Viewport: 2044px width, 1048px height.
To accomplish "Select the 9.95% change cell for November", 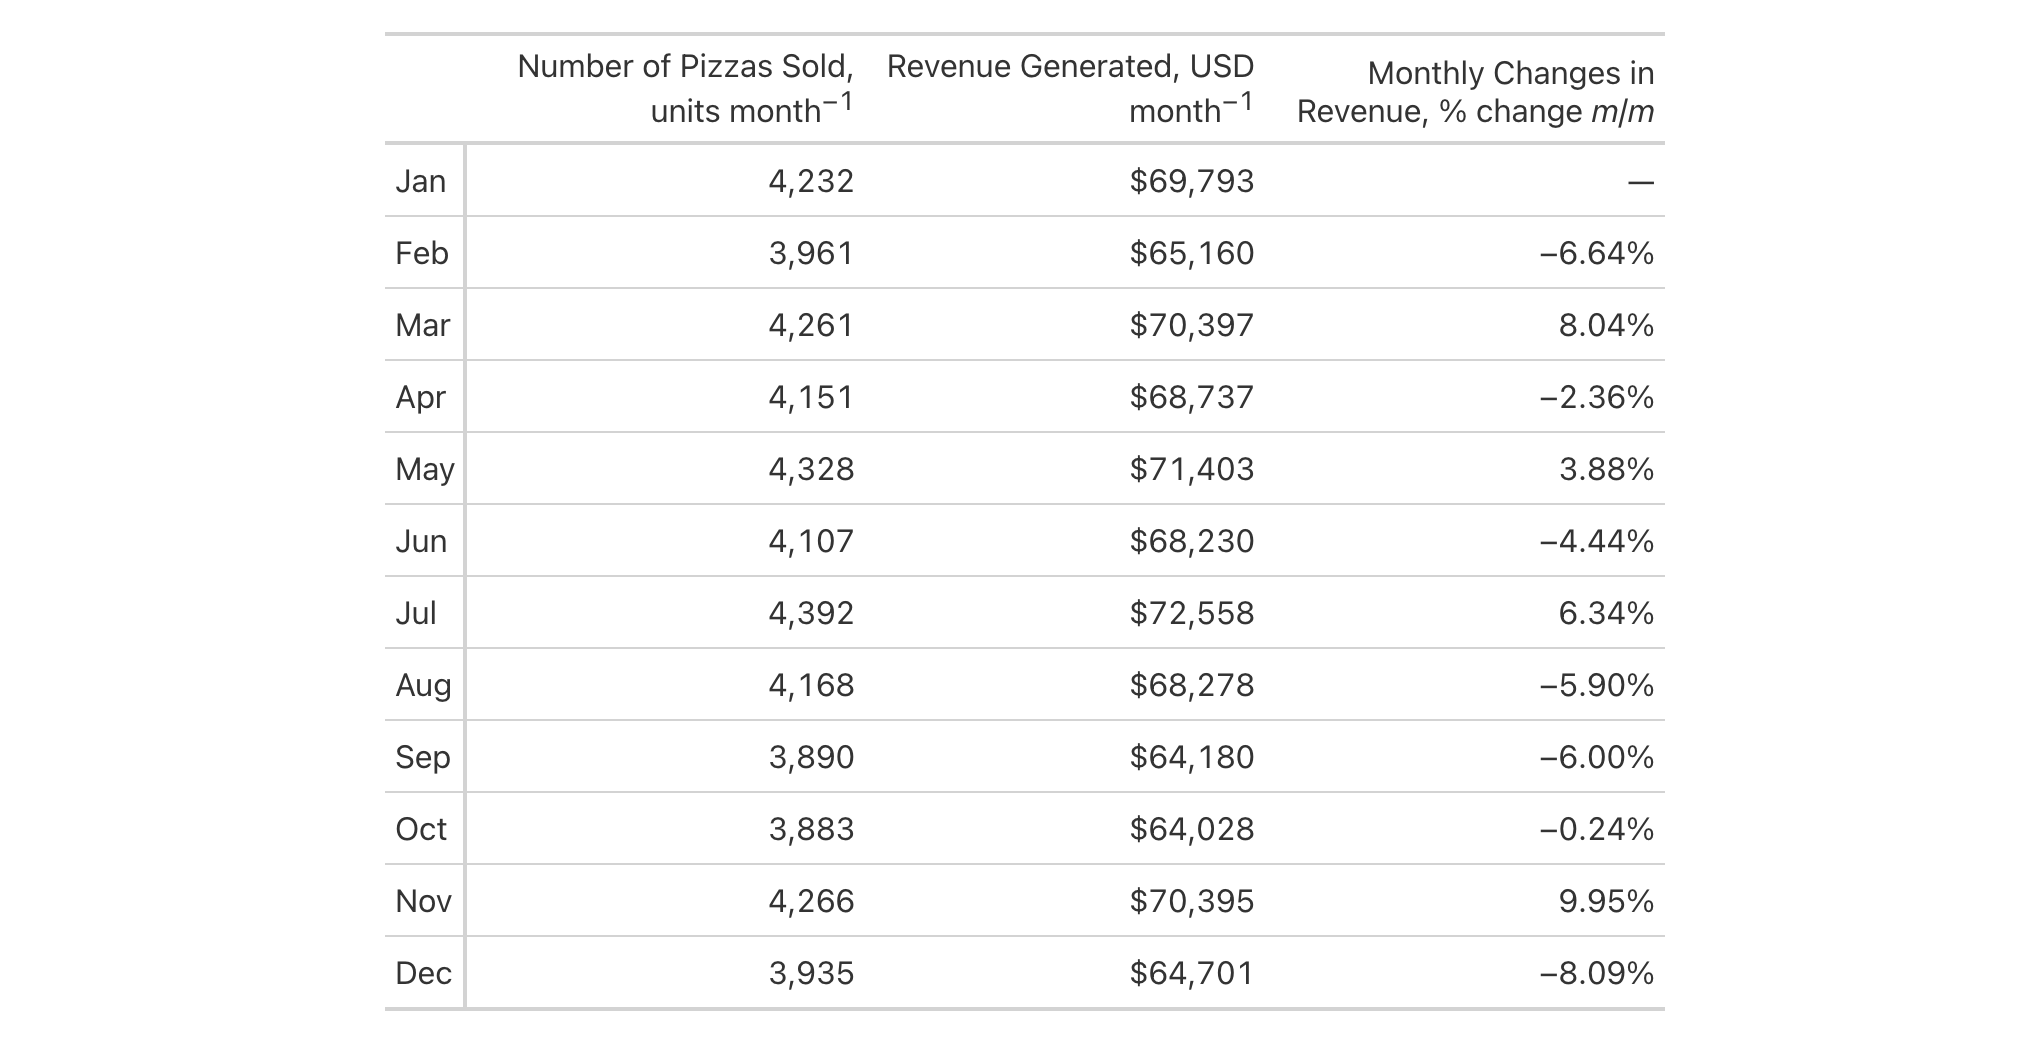I will pos(1606,901).
